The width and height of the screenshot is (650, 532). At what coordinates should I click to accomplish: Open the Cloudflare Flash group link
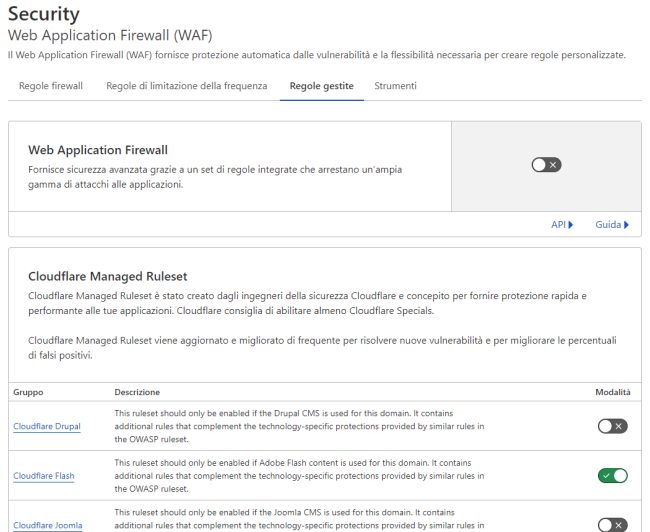[x=44, y=476]
